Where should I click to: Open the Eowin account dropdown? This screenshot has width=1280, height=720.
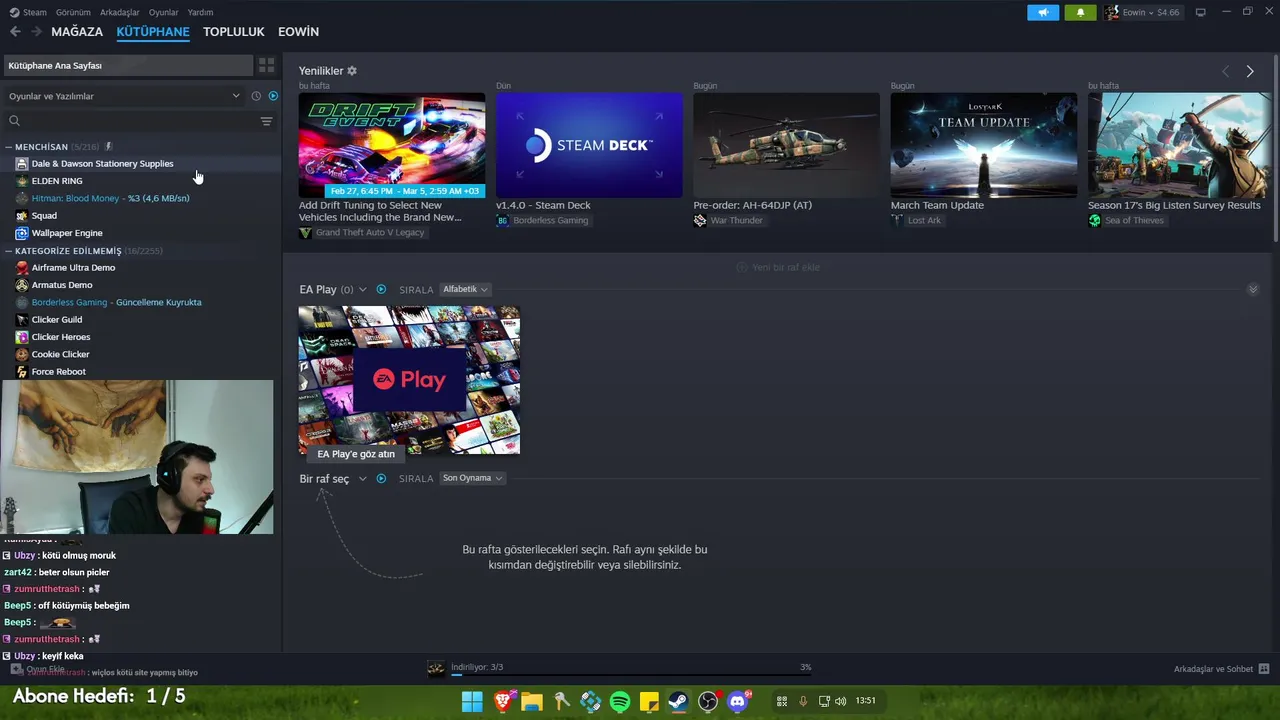[1143, 12]
